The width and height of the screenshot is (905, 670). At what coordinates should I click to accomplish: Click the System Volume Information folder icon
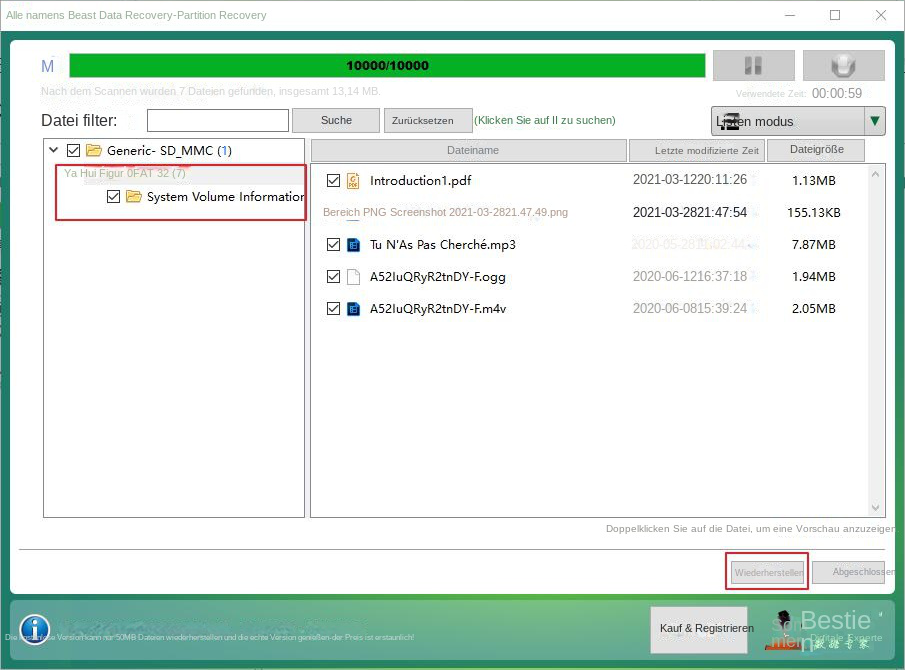click(x=134, y=197)
